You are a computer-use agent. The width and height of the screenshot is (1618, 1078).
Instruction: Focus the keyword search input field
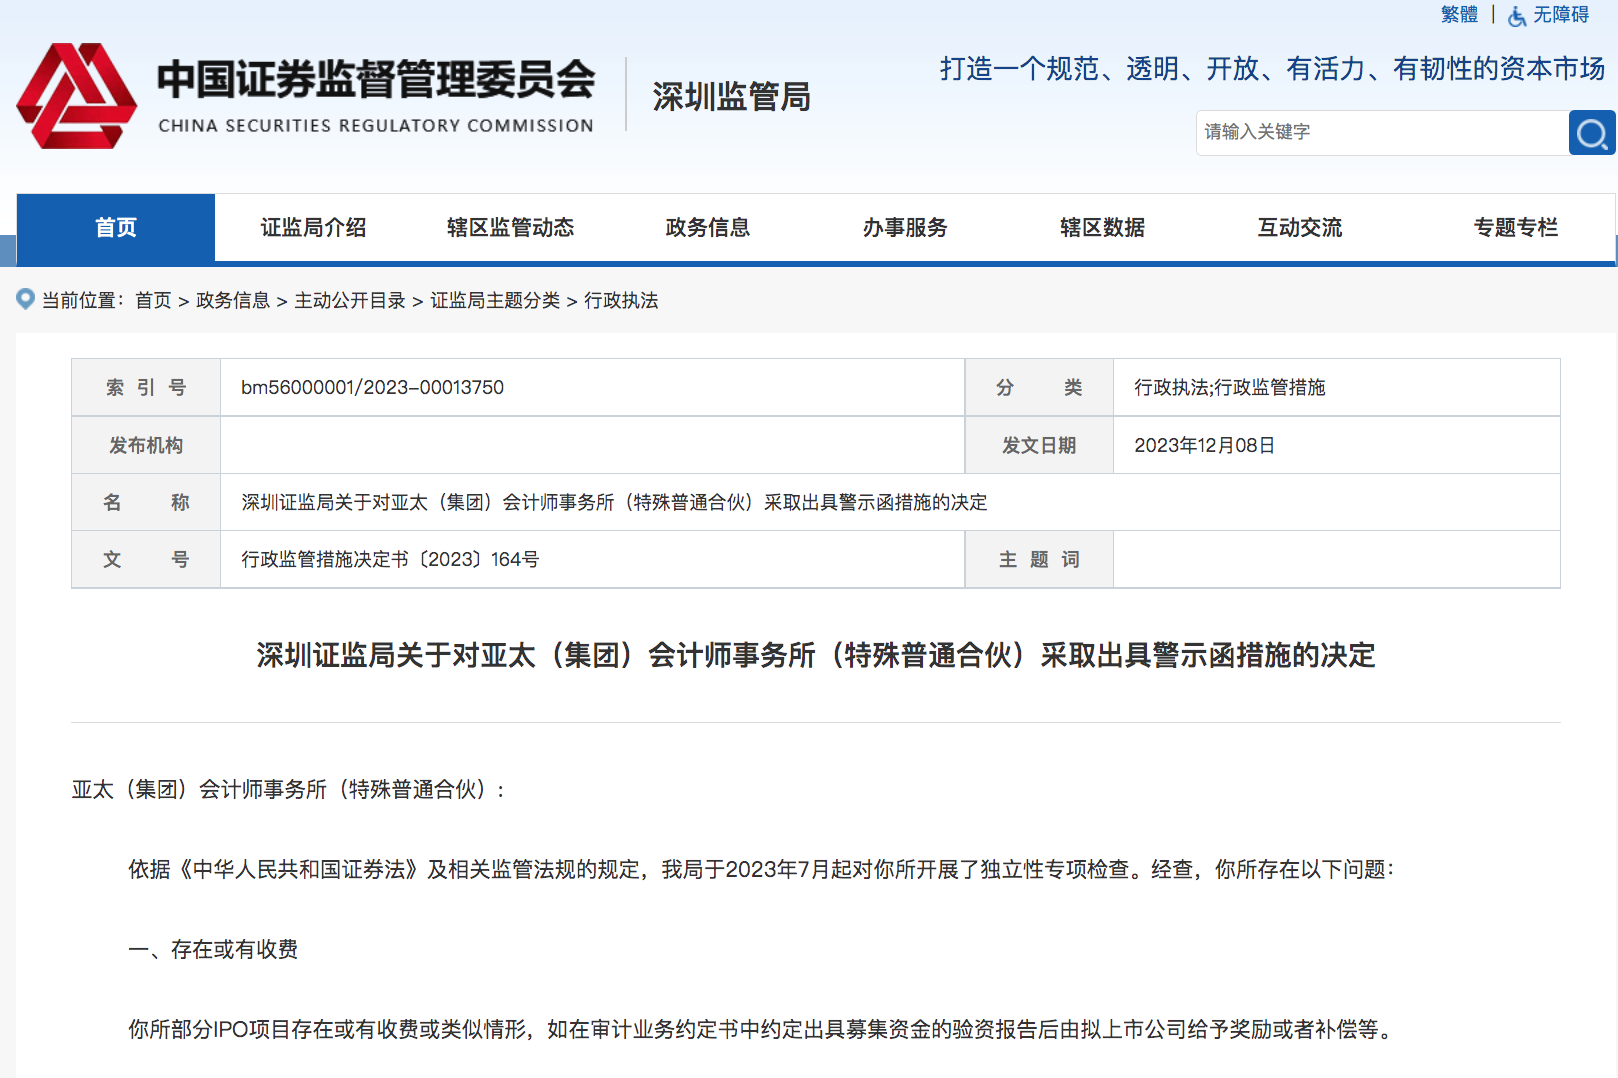point(1382,133)
